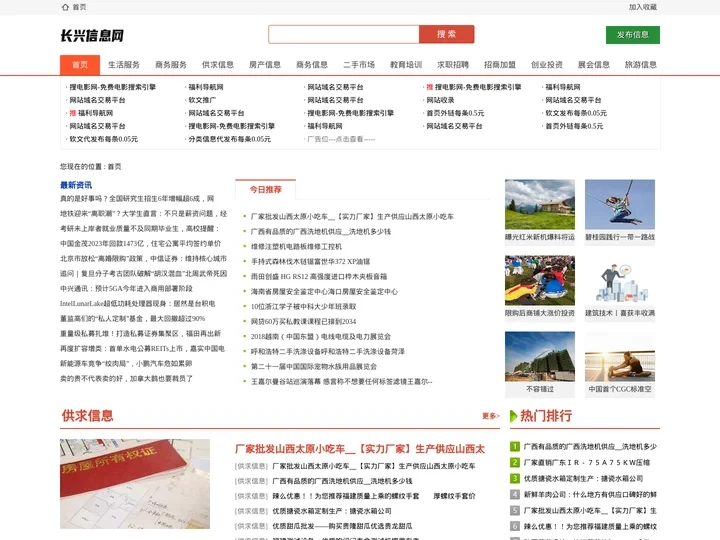The image size is (720, 540).
Task: Open the 最新资讯 heading link
Action: tap(76, 185)
